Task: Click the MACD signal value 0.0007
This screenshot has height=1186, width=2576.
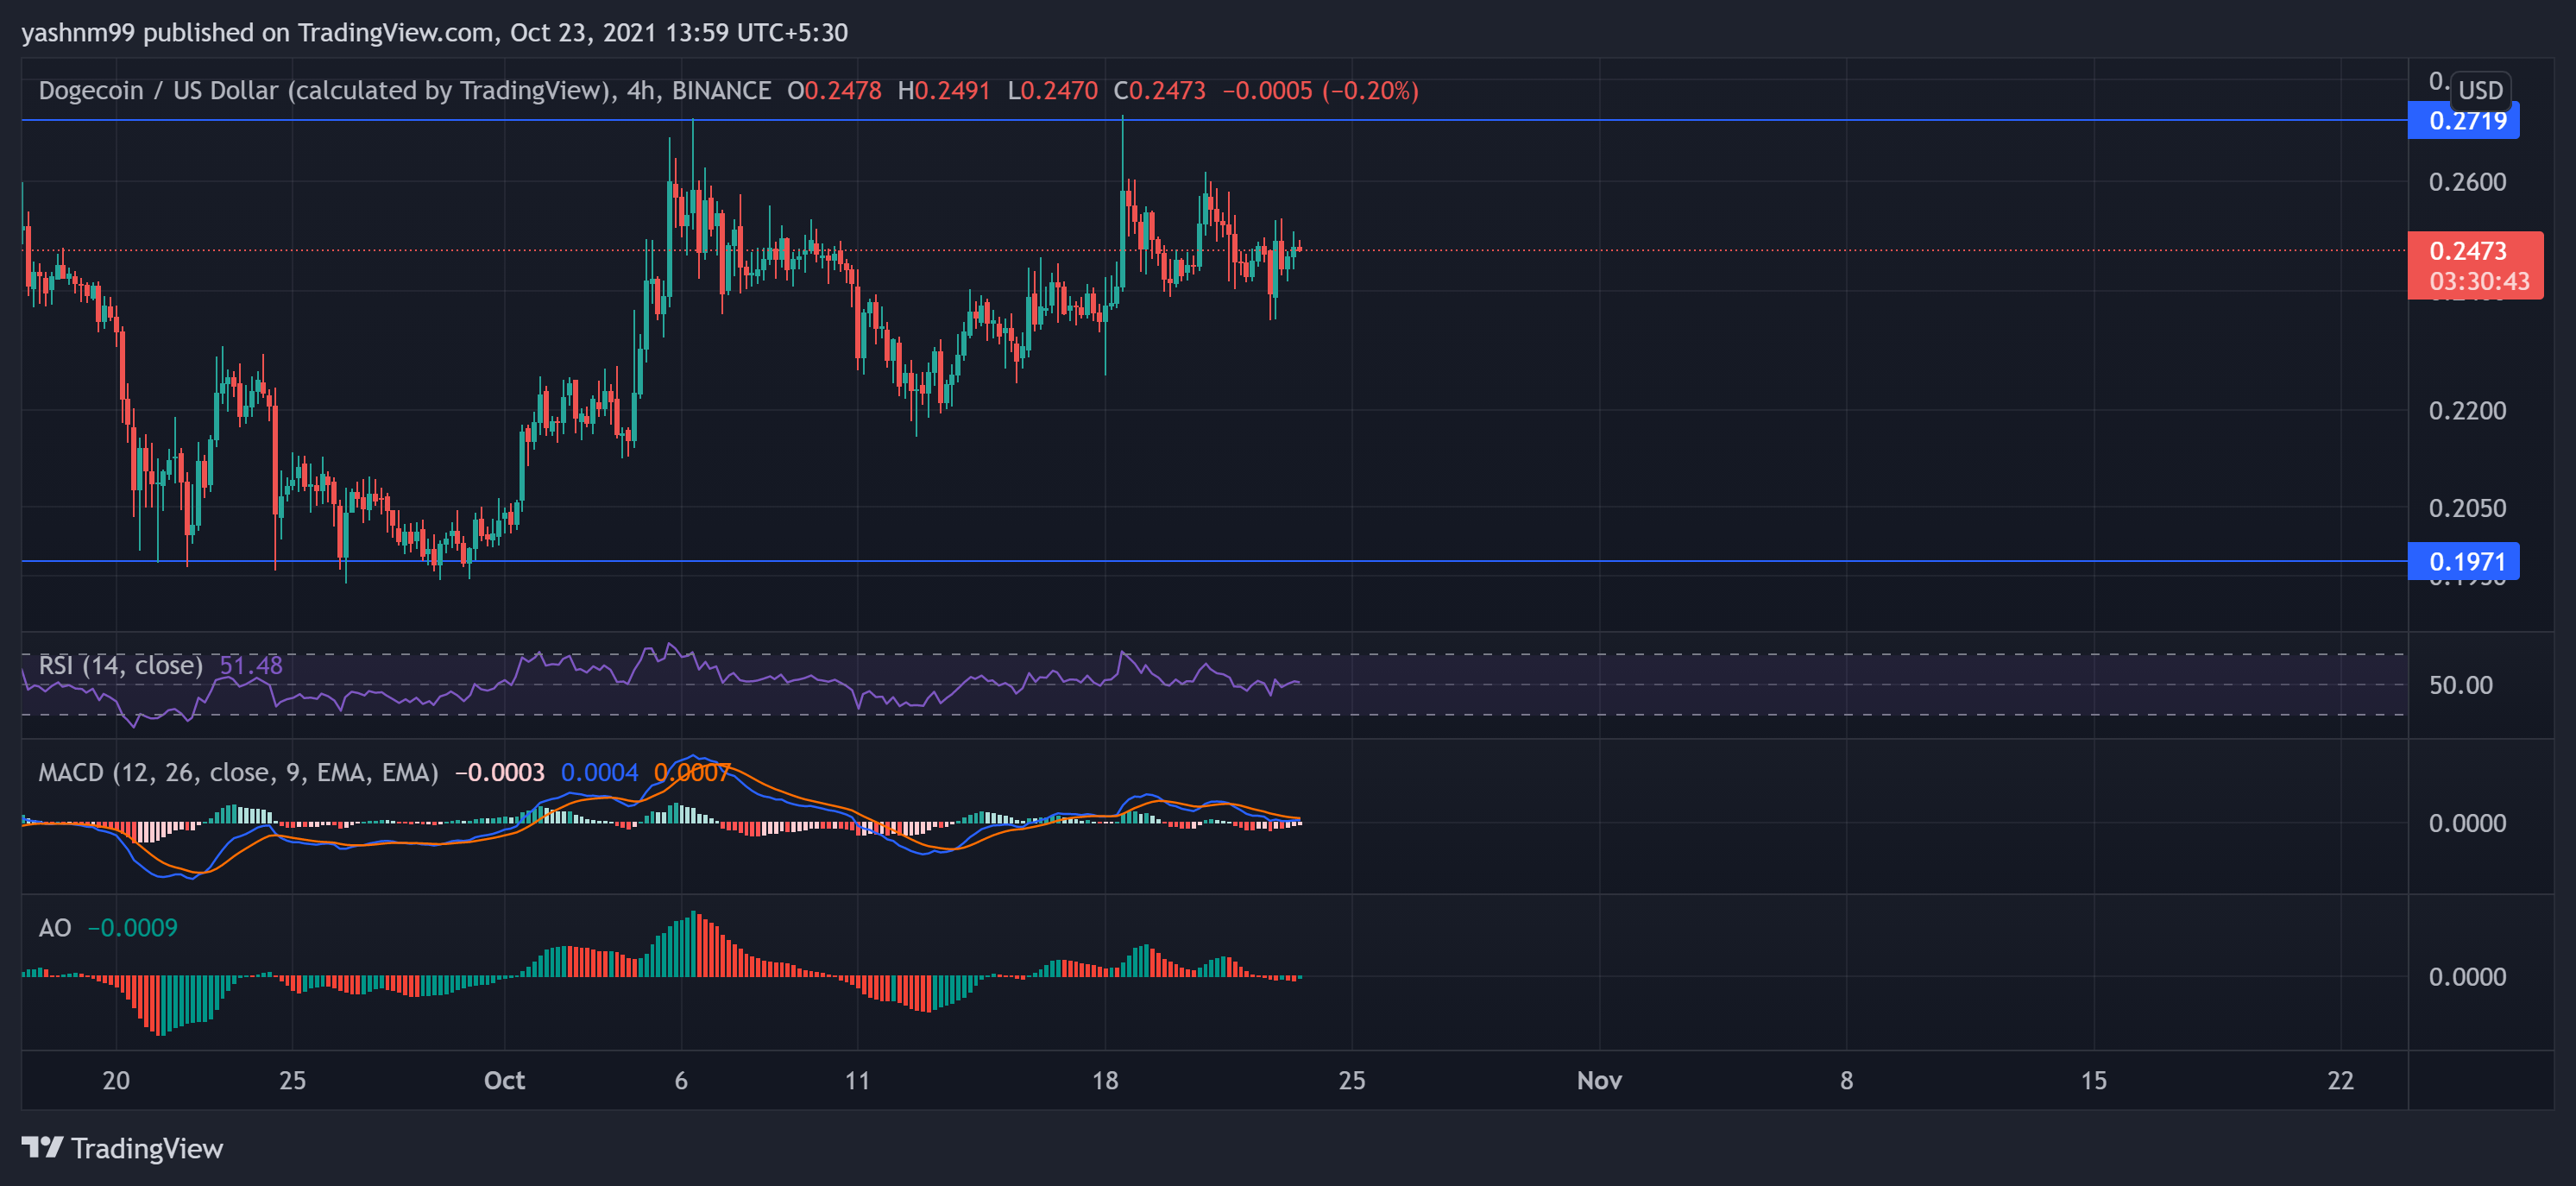Action: coord(692,772)
